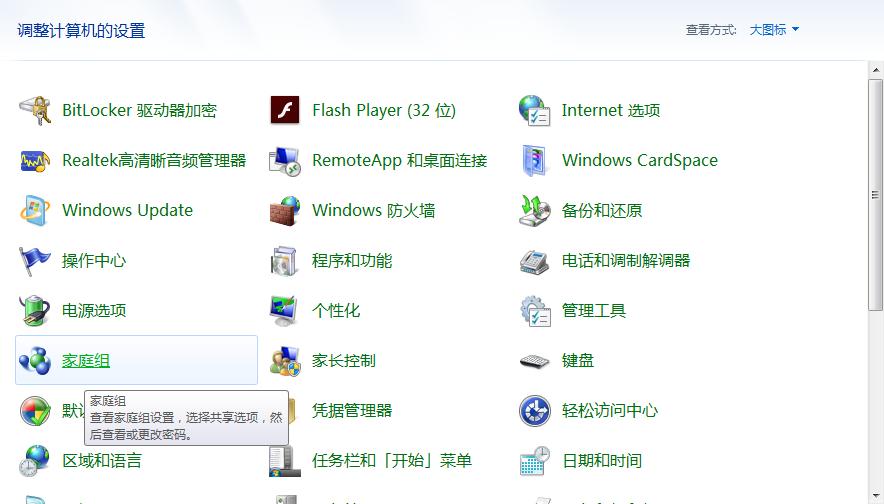The height and width of the screenshot is (504, 884).
Task: Click the 备份和还原 link
Action: coord(602,210)
